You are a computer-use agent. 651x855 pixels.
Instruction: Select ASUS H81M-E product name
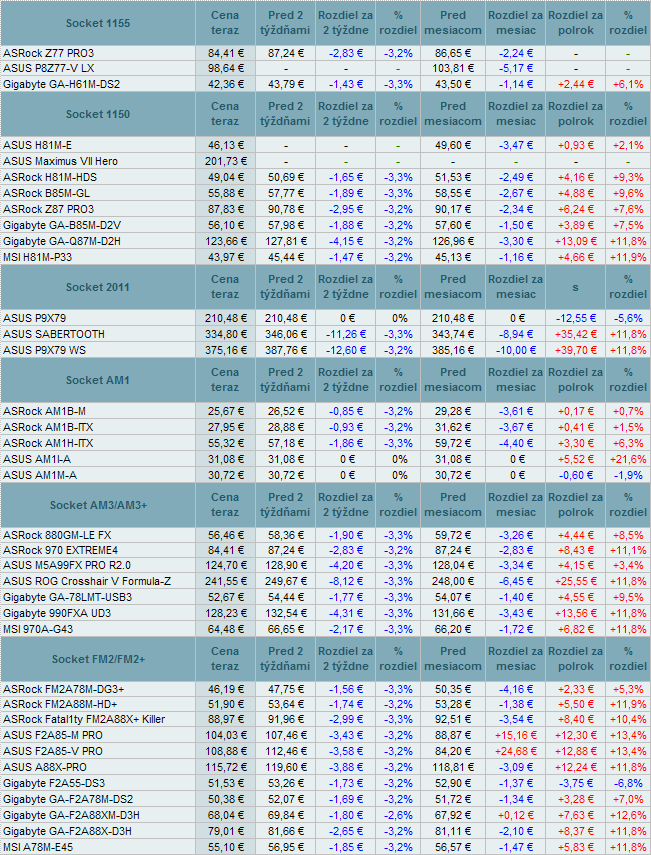pos(38,145)
